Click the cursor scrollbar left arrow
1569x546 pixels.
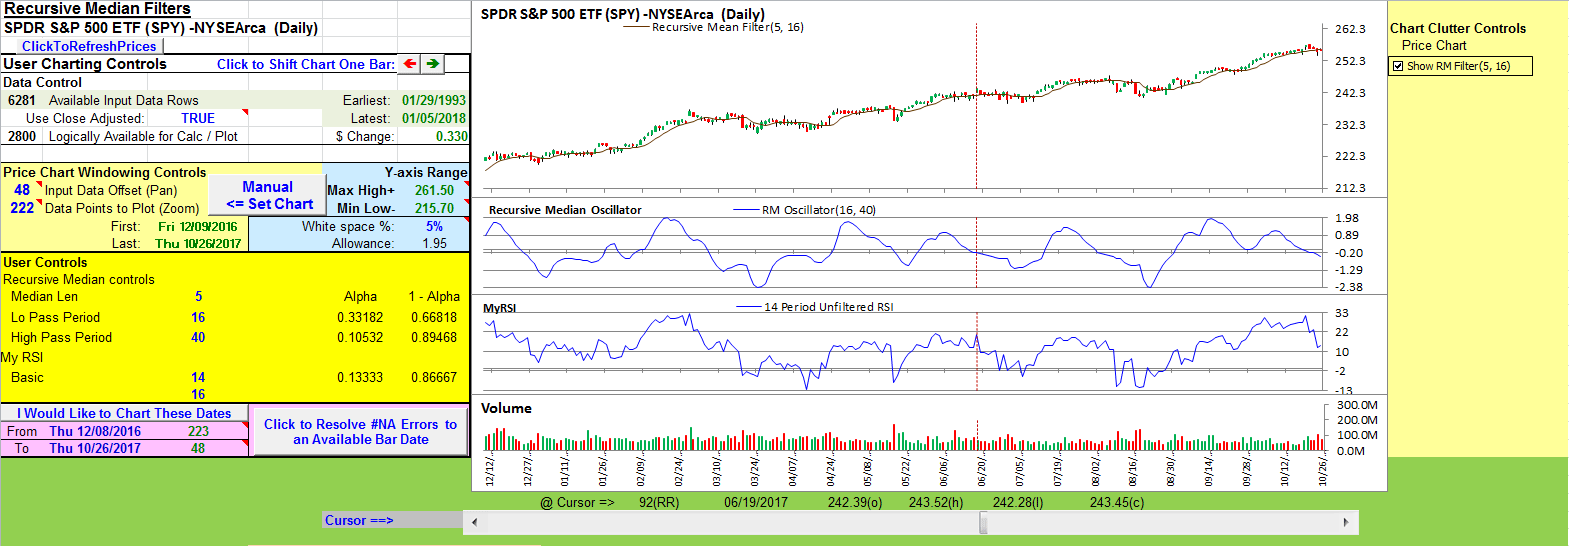[474, 522]
